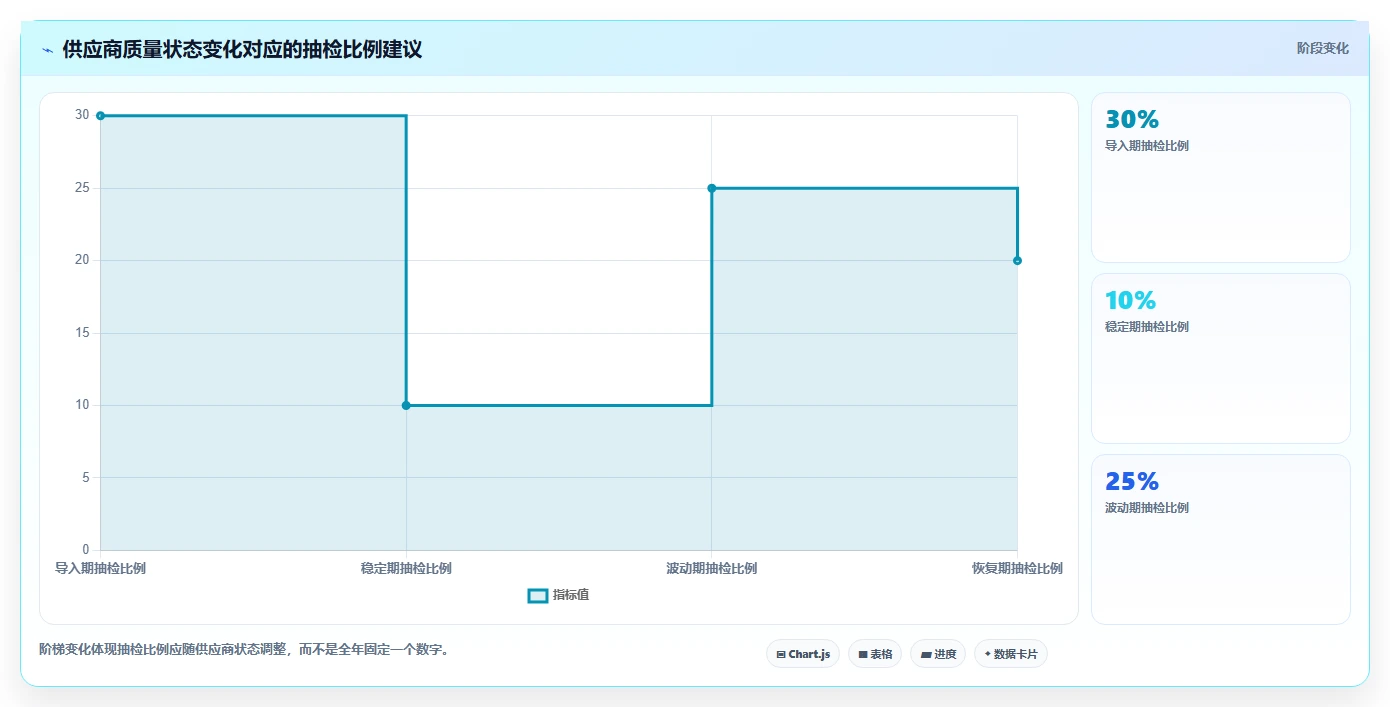
Task: Click the y-axis tick label 30
Action: [x=82, y=115]
